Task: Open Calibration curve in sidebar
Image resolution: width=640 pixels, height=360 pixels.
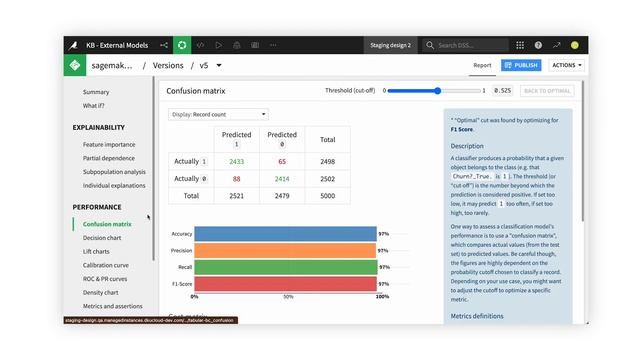Action: pos(106,265)
